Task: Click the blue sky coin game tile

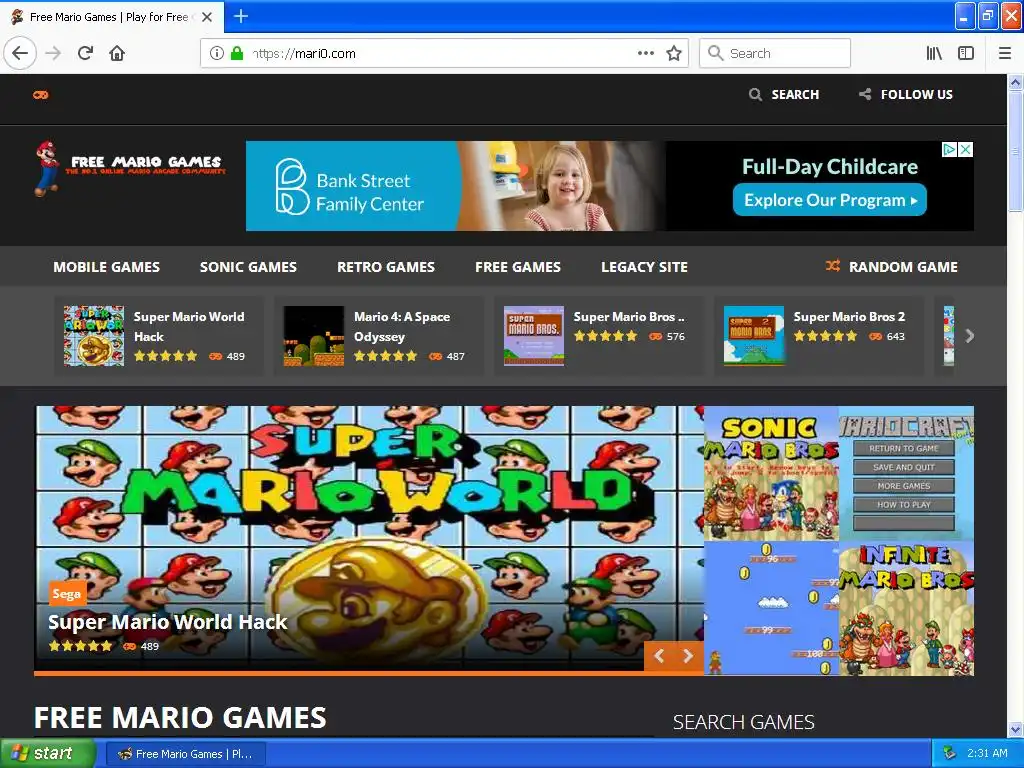Action: [771, 609]
